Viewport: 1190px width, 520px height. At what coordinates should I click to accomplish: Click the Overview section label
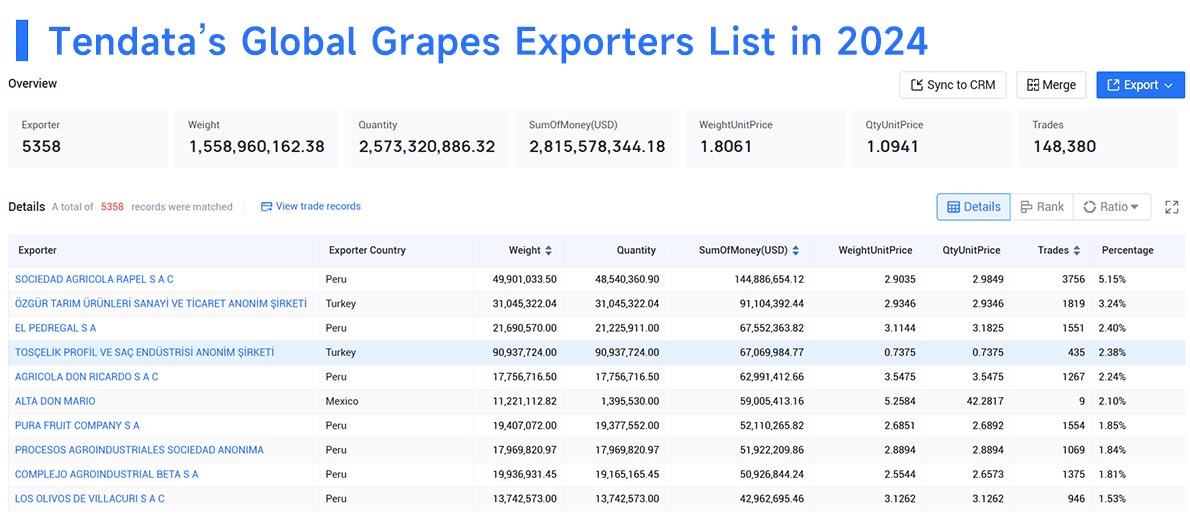point(33,84)
